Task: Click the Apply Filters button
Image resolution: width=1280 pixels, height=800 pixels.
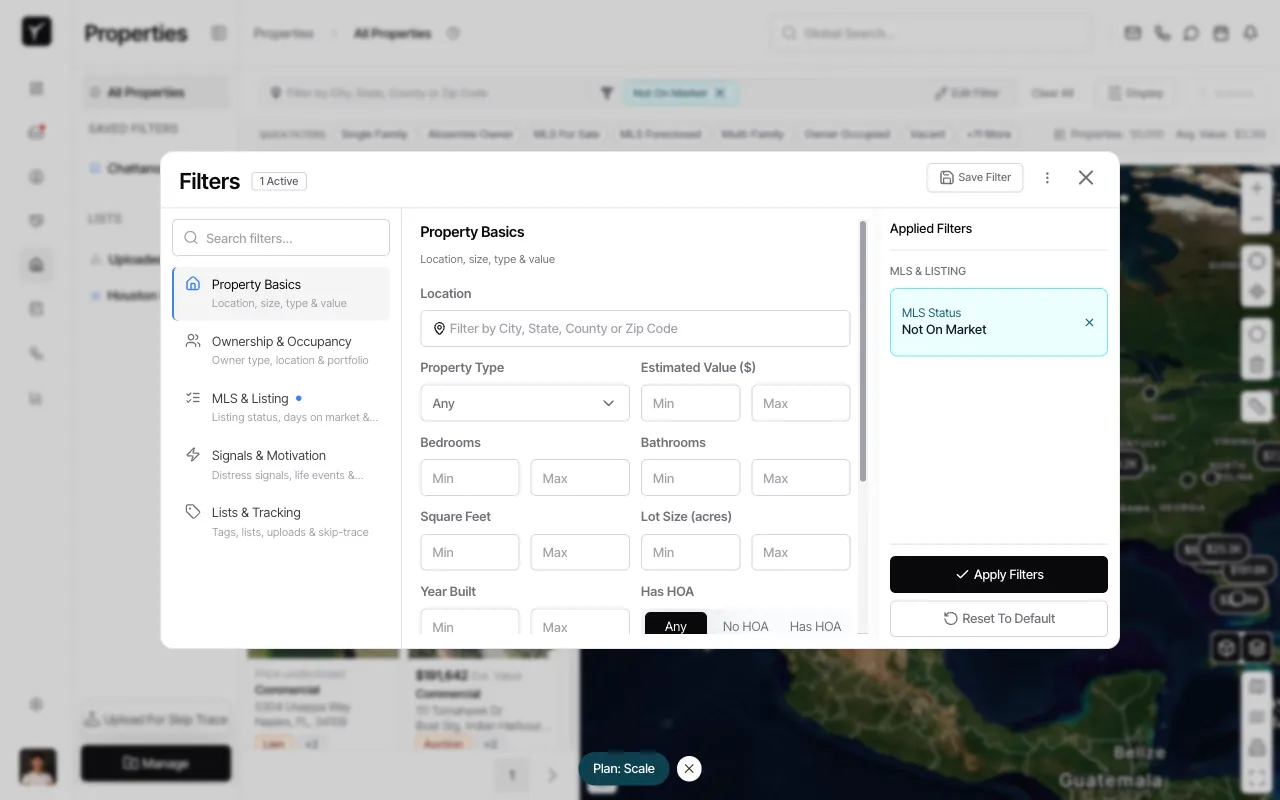Action: (x=998, y=574)
